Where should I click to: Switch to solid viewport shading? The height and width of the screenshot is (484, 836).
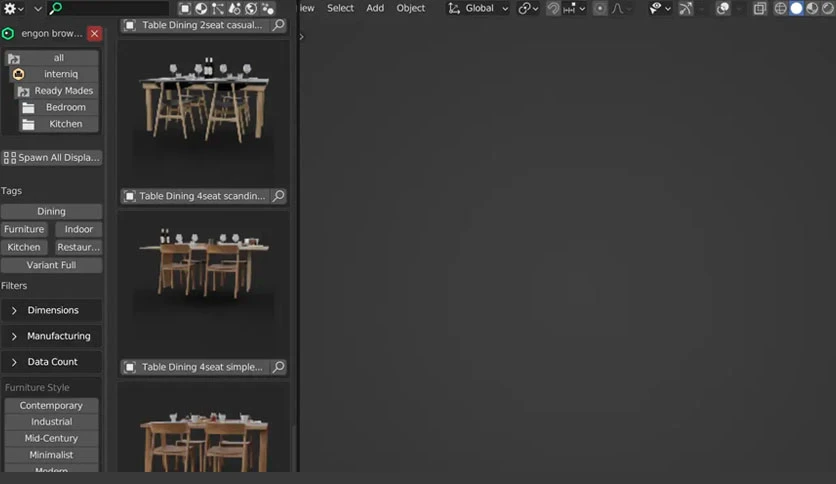[x=797, y=9]
